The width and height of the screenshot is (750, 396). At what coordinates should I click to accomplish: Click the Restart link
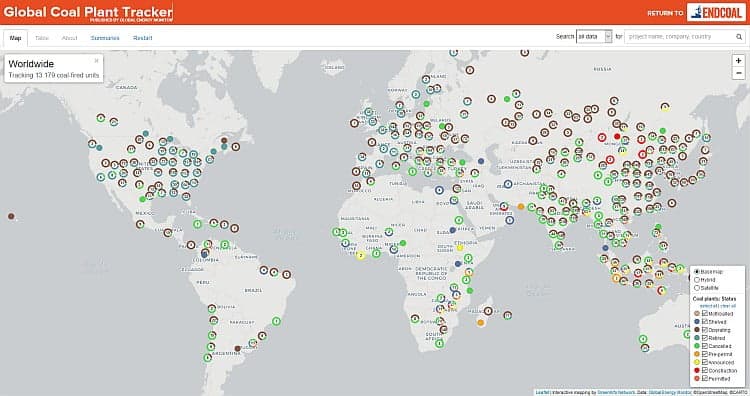[143, 38]
